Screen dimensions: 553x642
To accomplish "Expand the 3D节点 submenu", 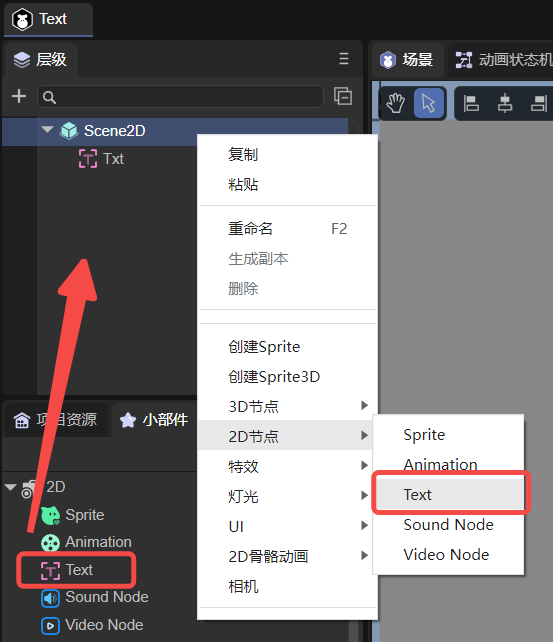I will 364,405.
